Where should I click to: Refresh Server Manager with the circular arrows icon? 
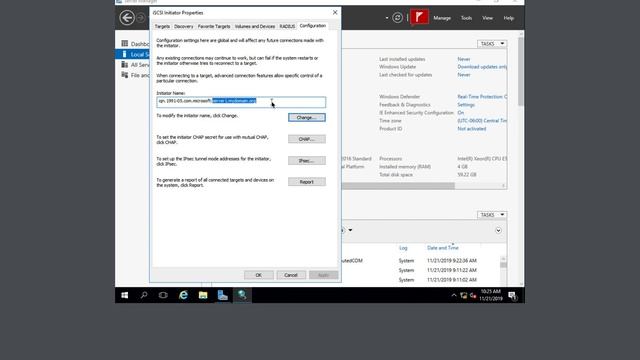point(397,18)
